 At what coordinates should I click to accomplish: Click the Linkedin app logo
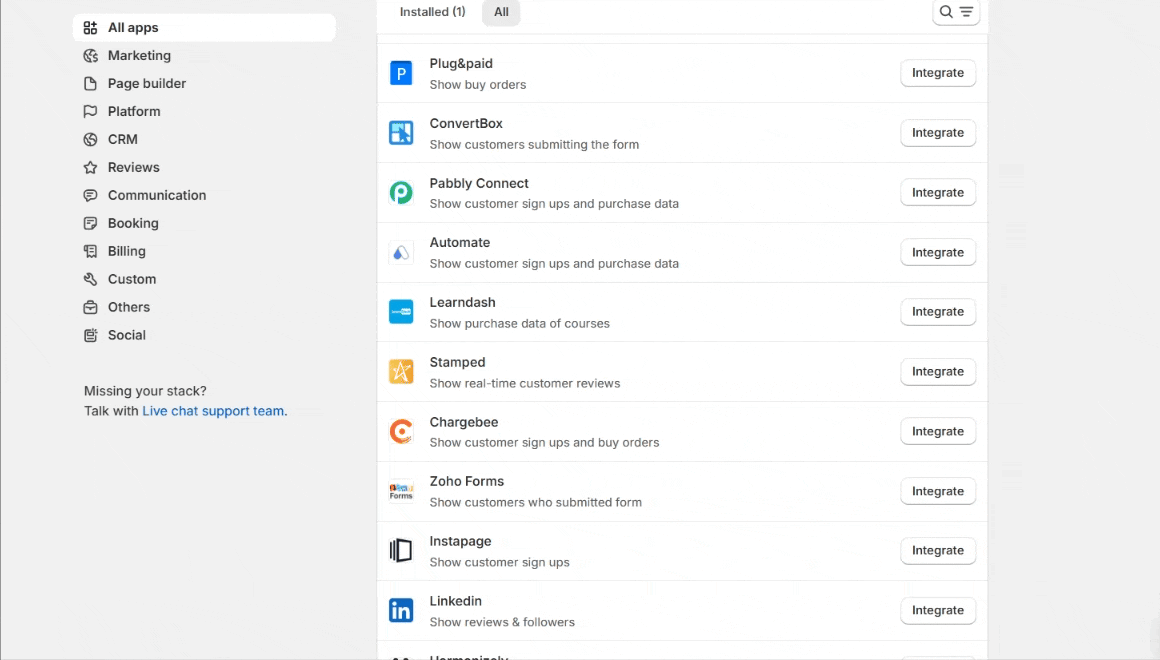(x=401, y=610)
